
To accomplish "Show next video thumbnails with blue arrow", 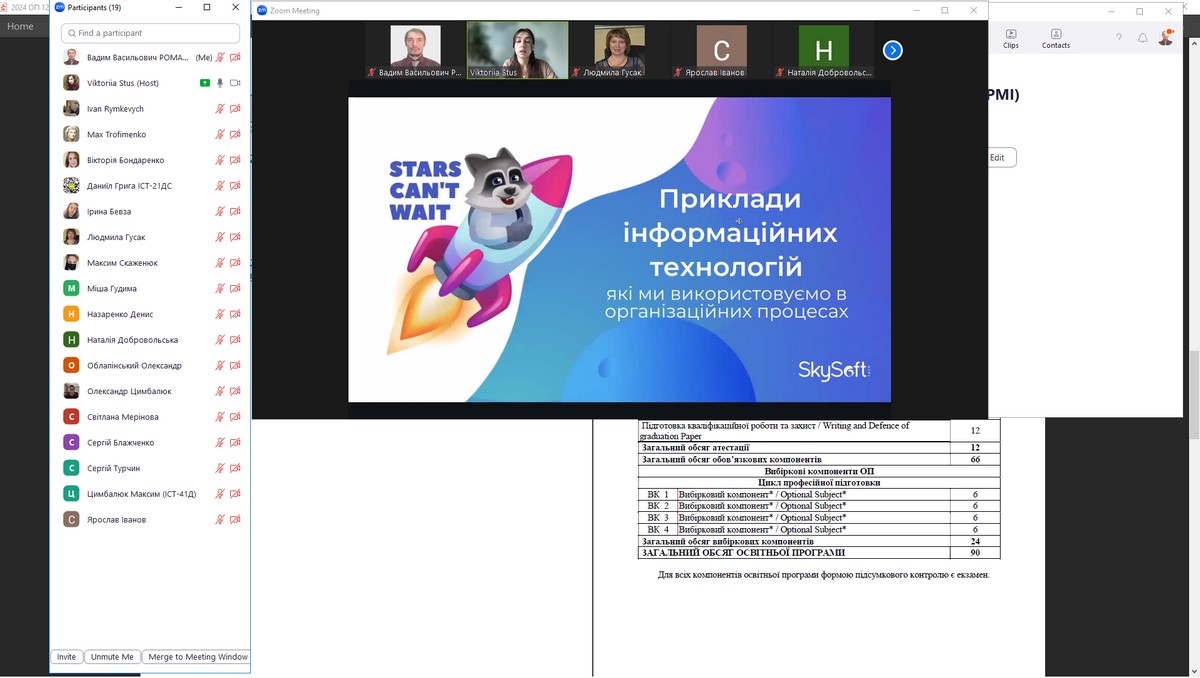I will [893, 50].
